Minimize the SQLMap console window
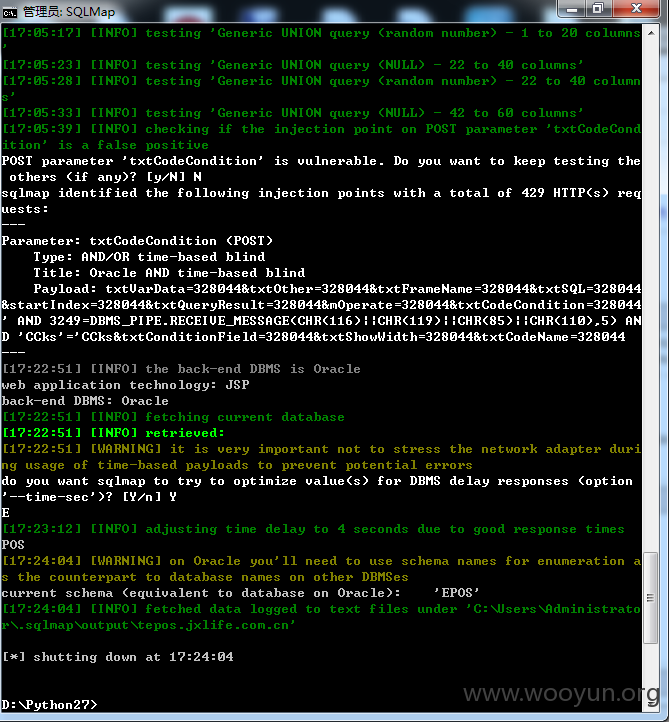669x722 pixels. click(572, 9)
